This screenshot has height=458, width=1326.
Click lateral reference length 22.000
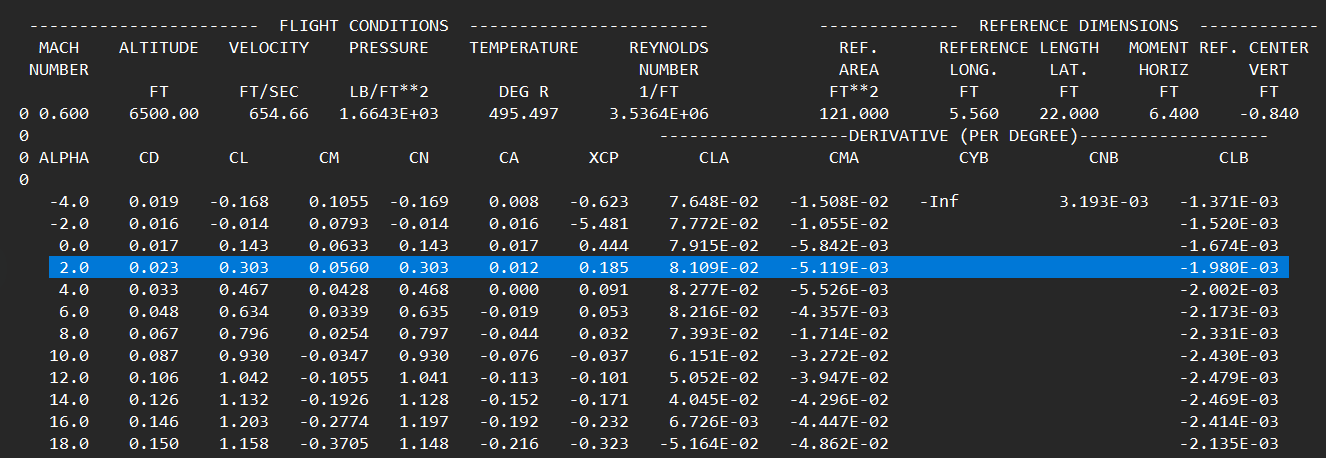coord(1069,114)
